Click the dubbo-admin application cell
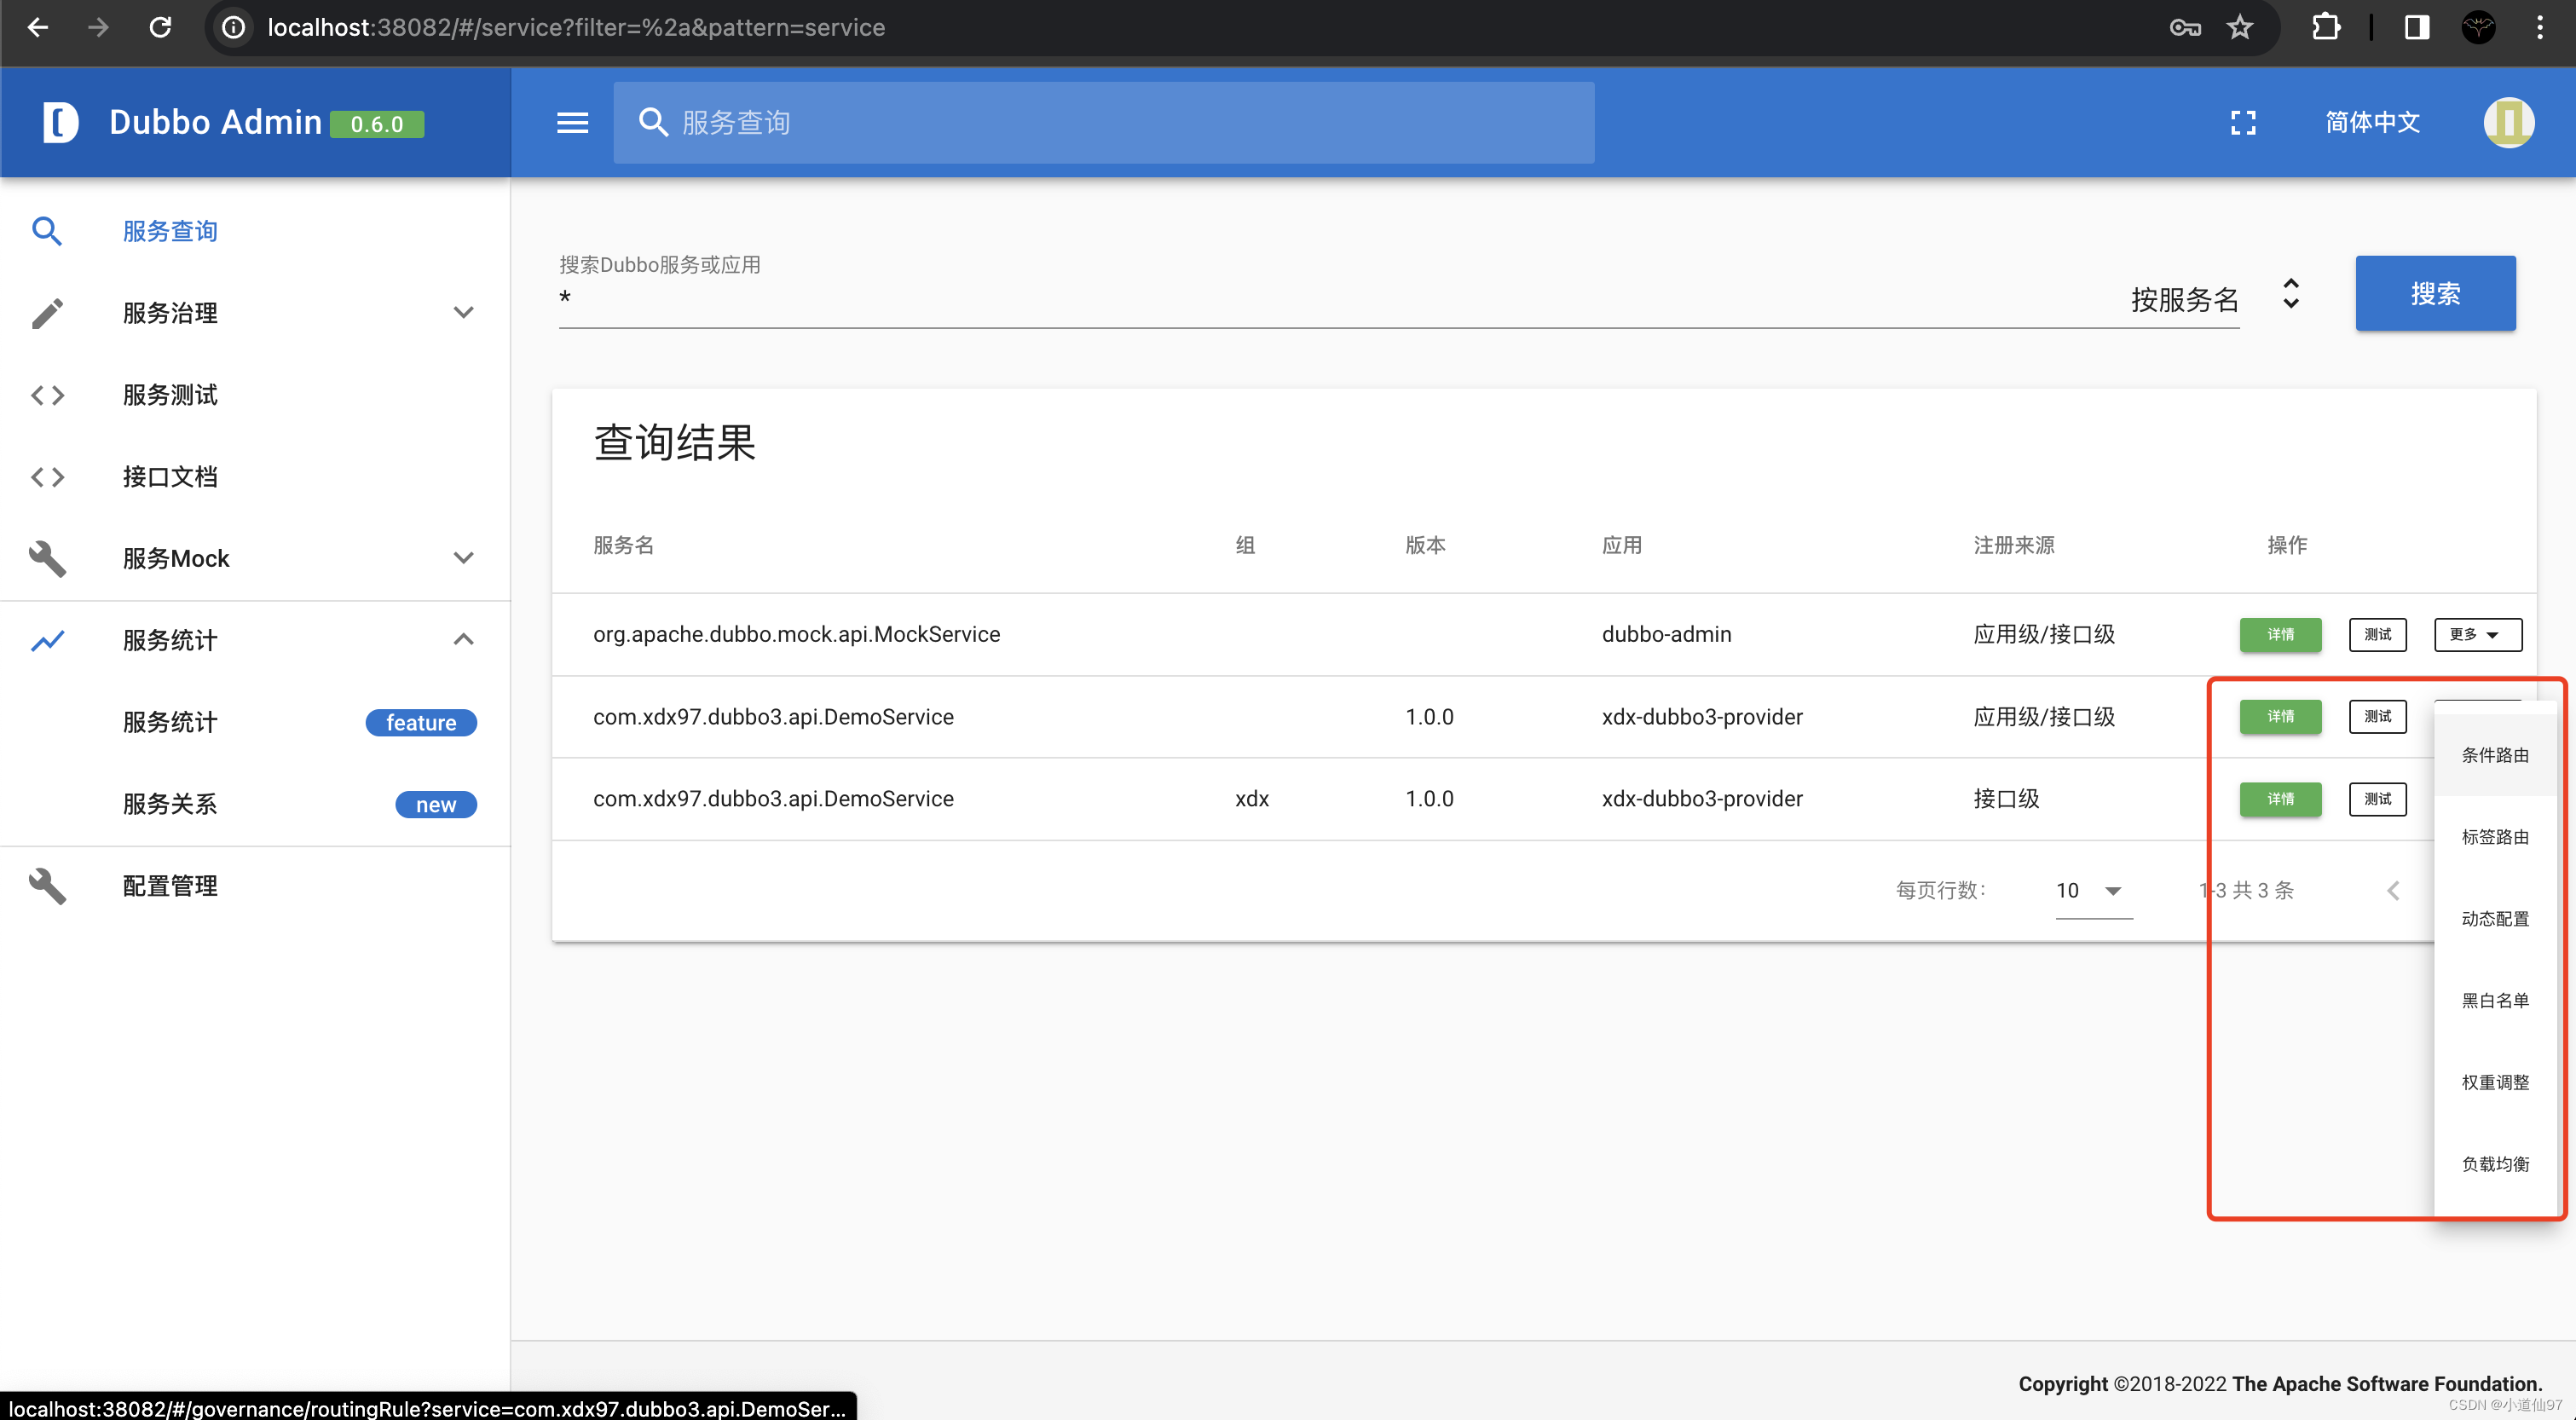 click(x=1666, y=634)
